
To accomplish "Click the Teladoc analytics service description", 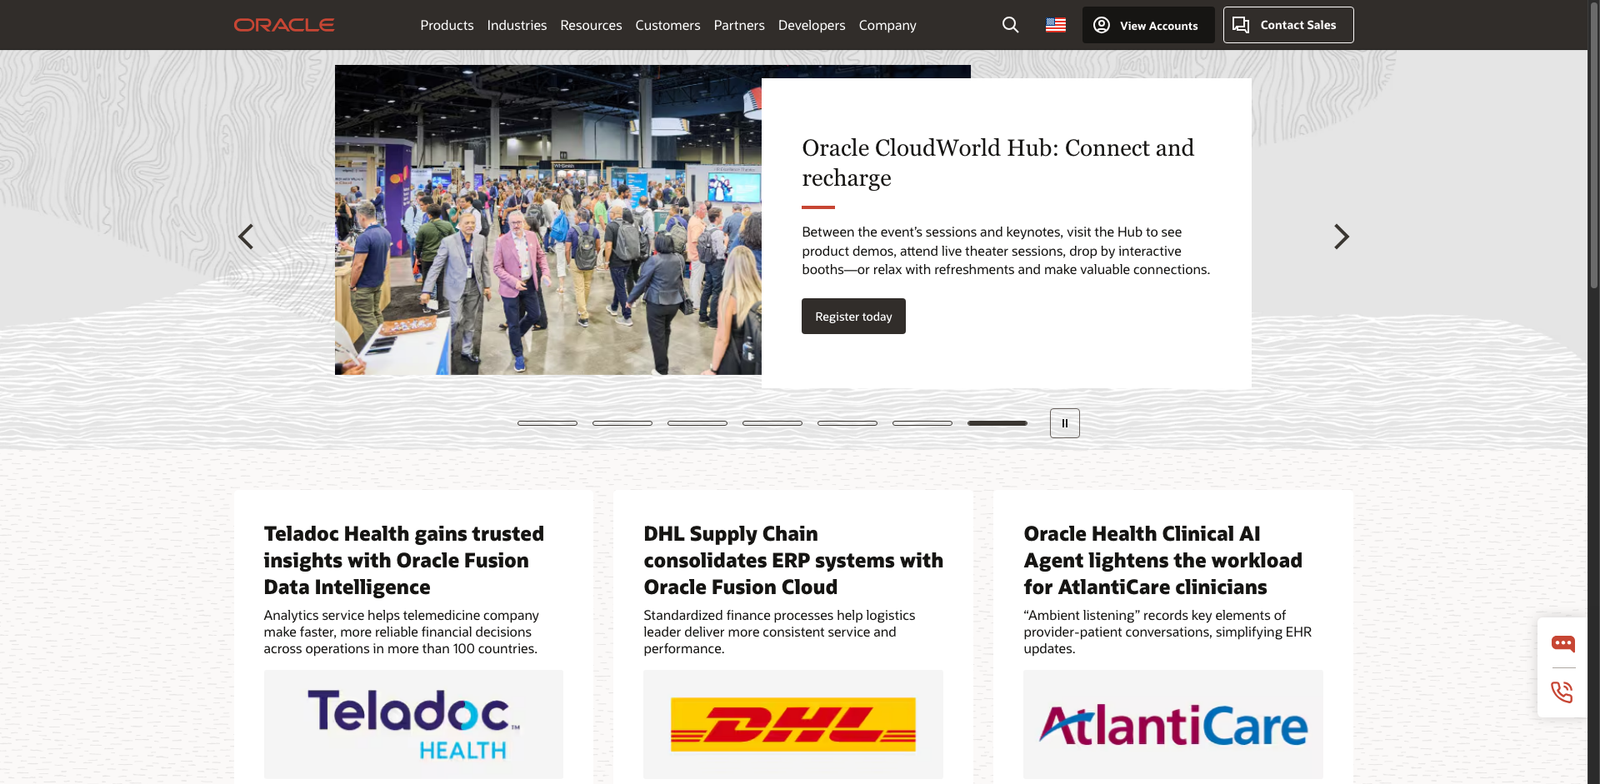I will (401, 632).
